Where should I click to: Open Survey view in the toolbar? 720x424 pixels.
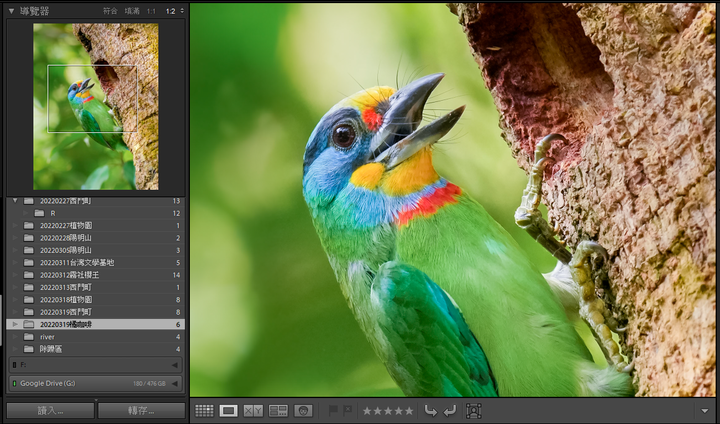click(278, 410)
